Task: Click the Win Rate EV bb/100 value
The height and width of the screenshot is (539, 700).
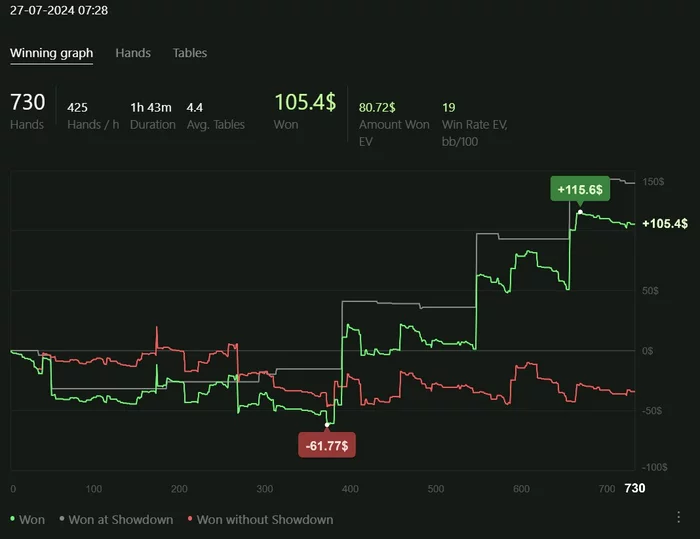Action: point(449,106)
